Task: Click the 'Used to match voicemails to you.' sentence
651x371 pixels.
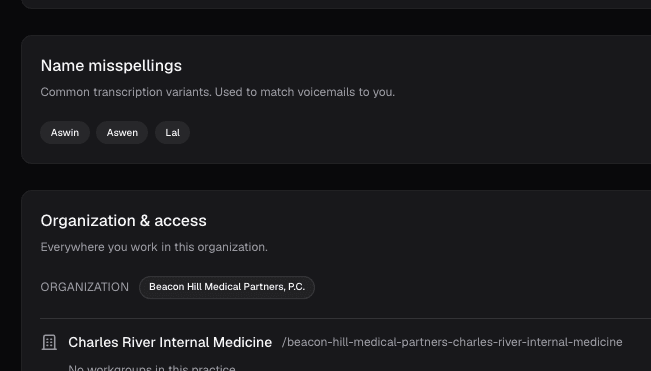Action: click(305, 92)
